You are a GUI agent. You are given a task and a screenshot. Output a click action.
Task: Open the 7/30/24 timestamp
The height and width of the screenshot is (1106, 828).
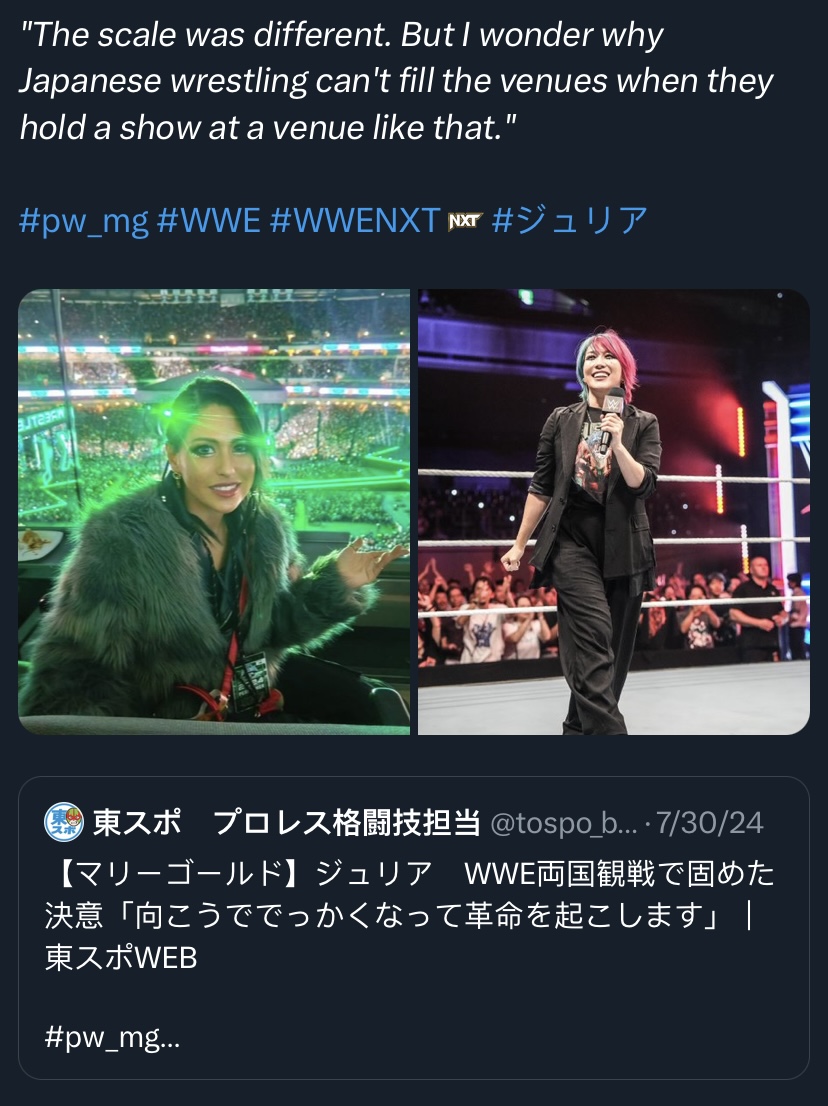(x=710, y=823)
